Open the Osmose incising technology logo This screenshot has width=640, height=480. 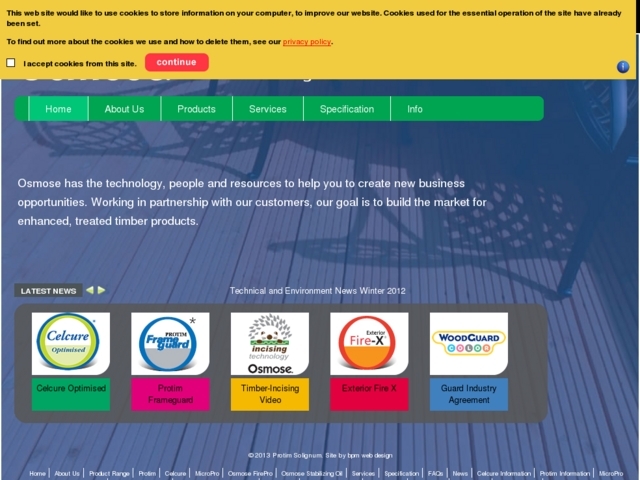click(x=269, y=343)
